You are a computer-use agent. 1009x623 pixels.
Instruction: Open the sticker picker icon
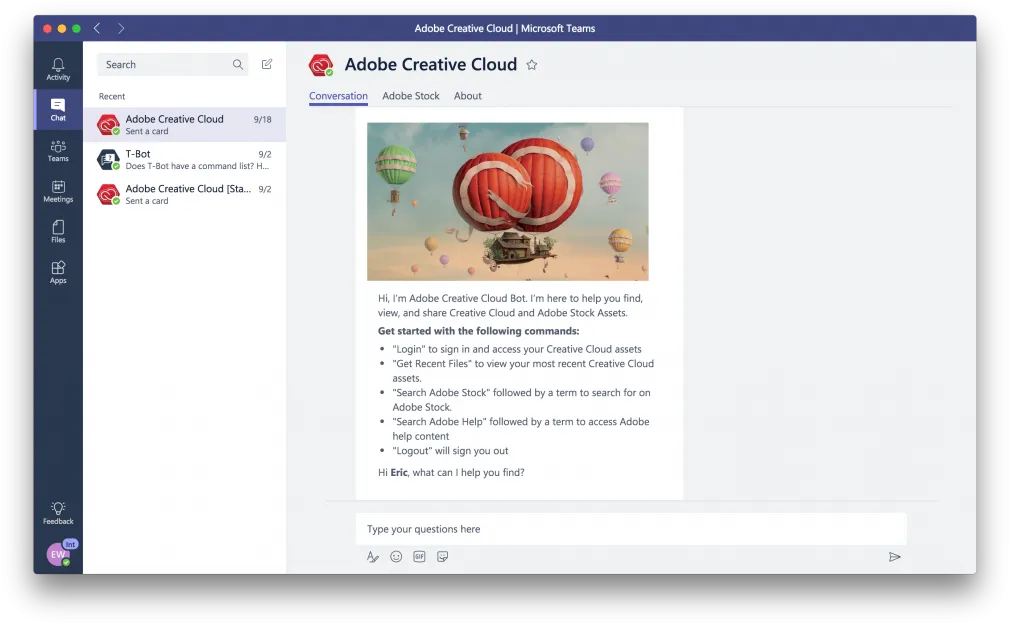[442, 557]
